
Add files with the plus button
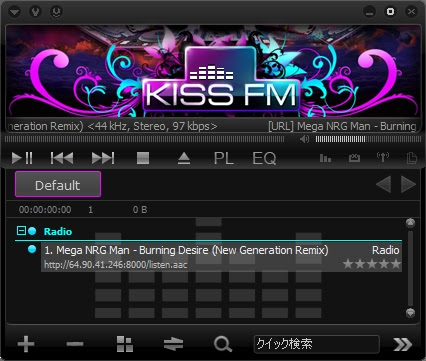(x=26, y=344)
